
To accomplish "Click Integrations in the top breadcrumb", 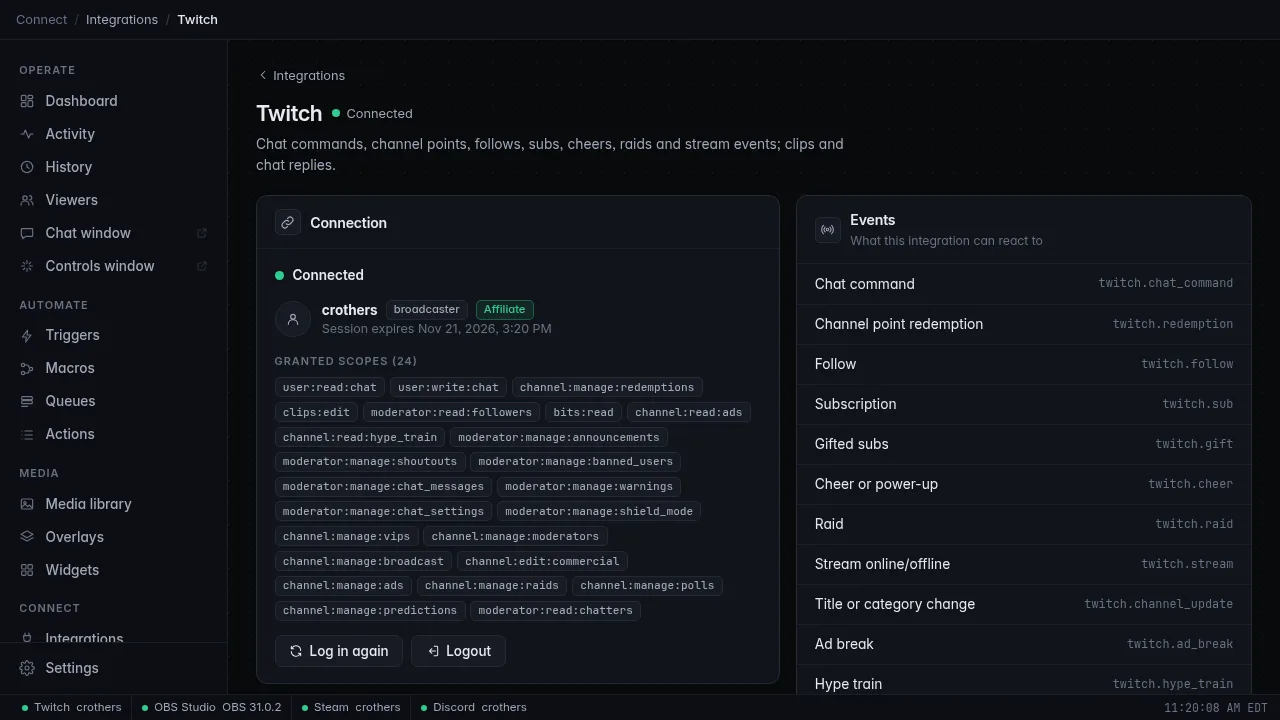I will point(122,19).
